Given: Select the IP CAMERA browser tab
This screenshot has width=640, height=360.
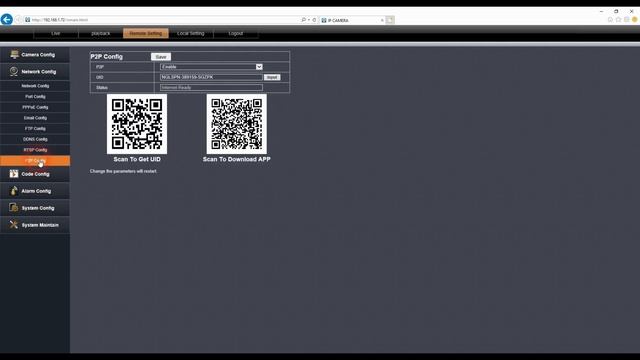Looking at the screenshot, I should click(352, 20).
